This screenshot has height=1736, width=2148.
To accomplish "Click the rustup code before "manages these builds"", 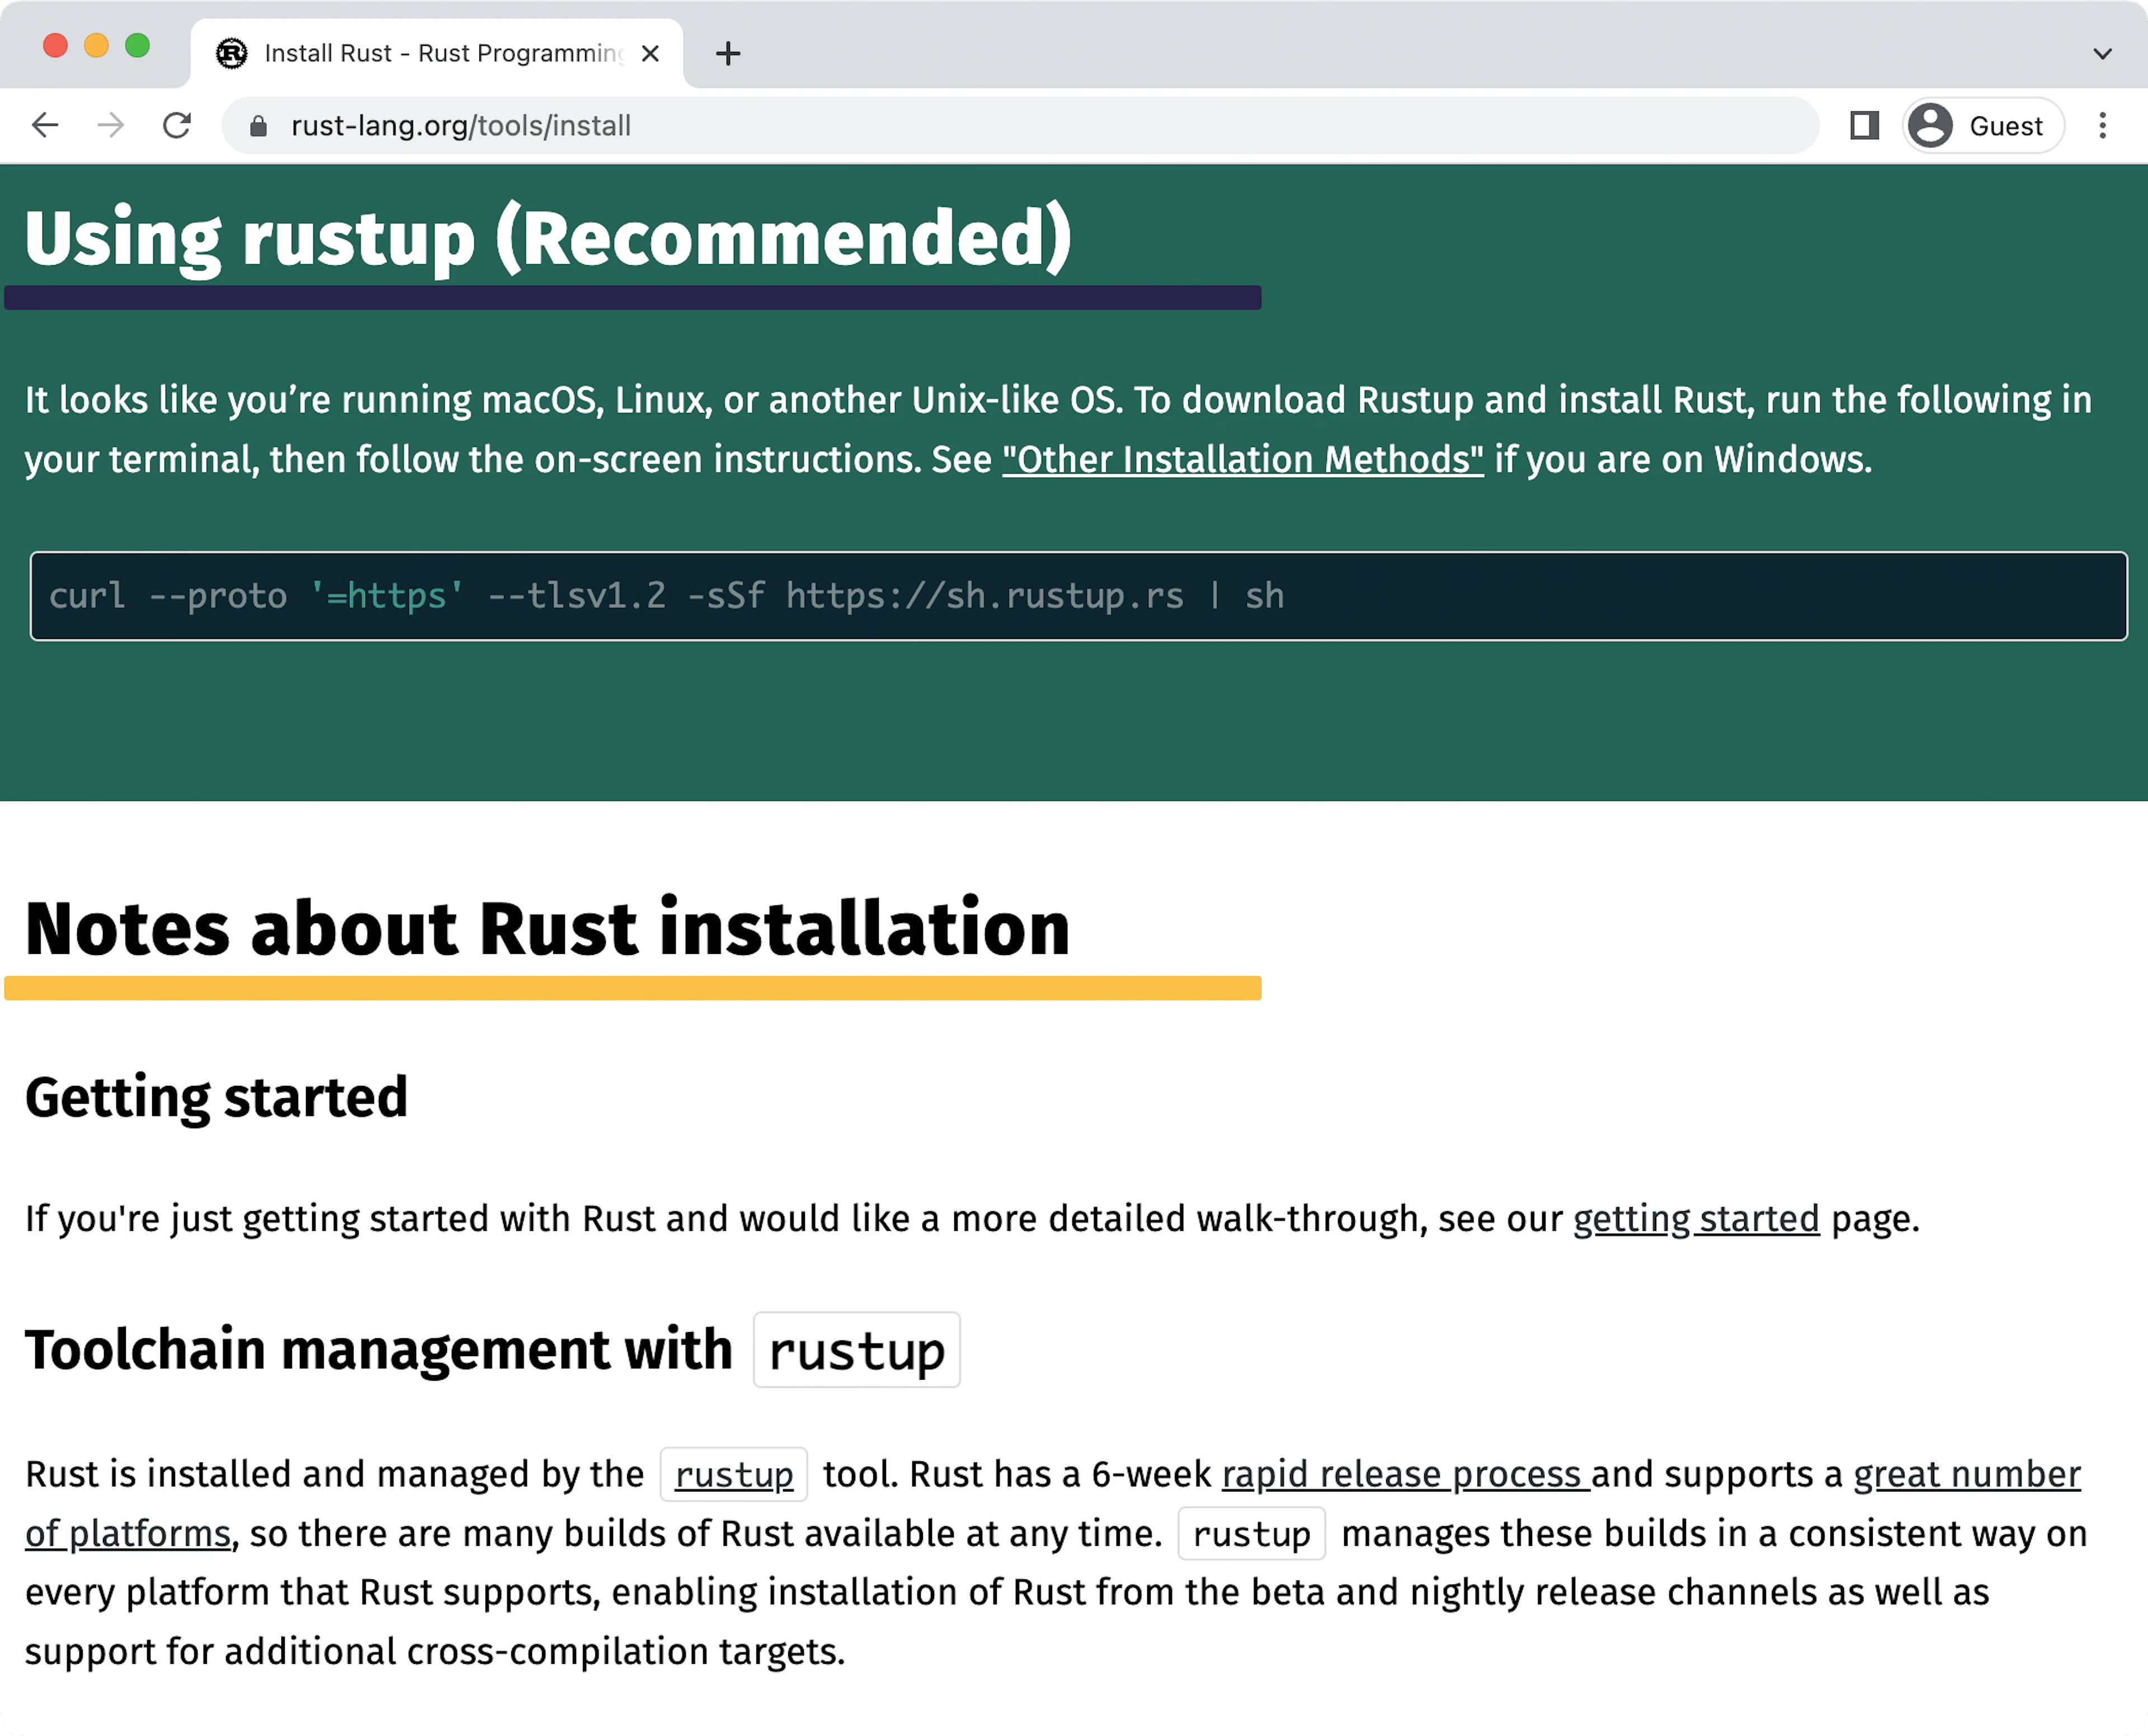I will 1252,1534.
